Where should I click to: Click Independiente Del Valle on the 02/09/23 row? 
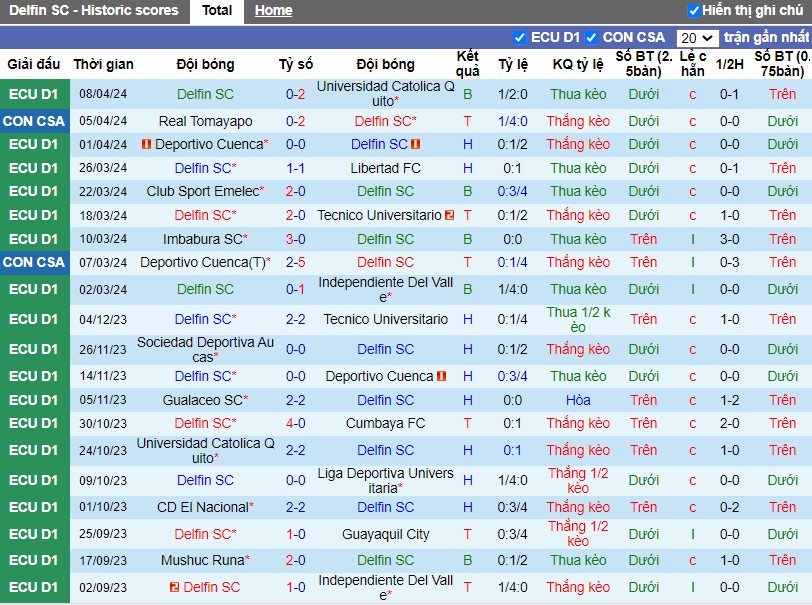pyautogui.click(x=386, y=587)
